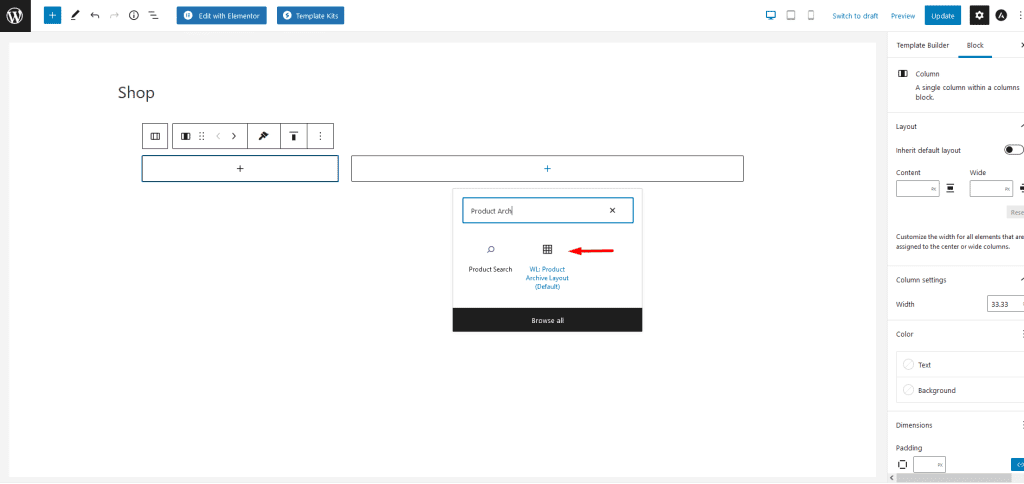The image size is (1024, 484).
Task: Open block options three-dot menu
Action: 320,136
